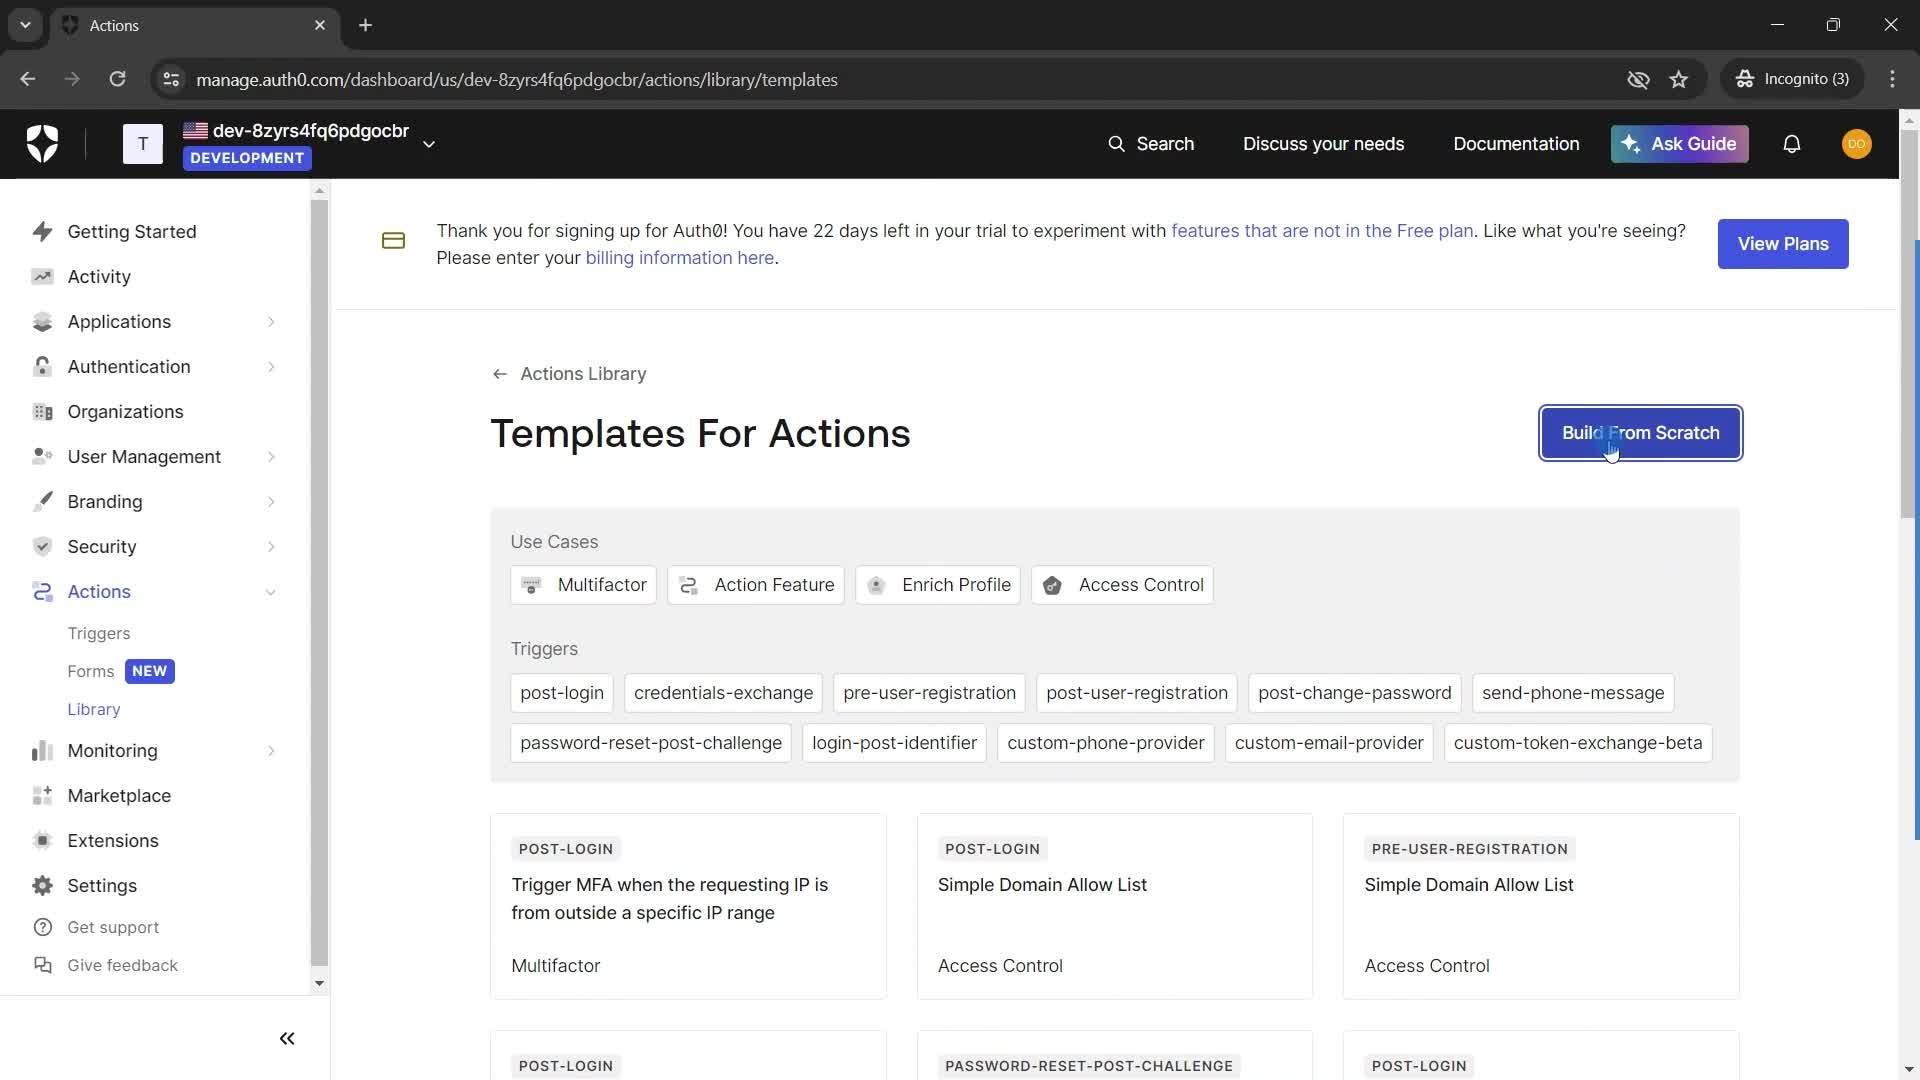Image resolution: width=1920 pixels, height=1080 pixels.
Task: Open a new browser tab
Action: [366, 25]
